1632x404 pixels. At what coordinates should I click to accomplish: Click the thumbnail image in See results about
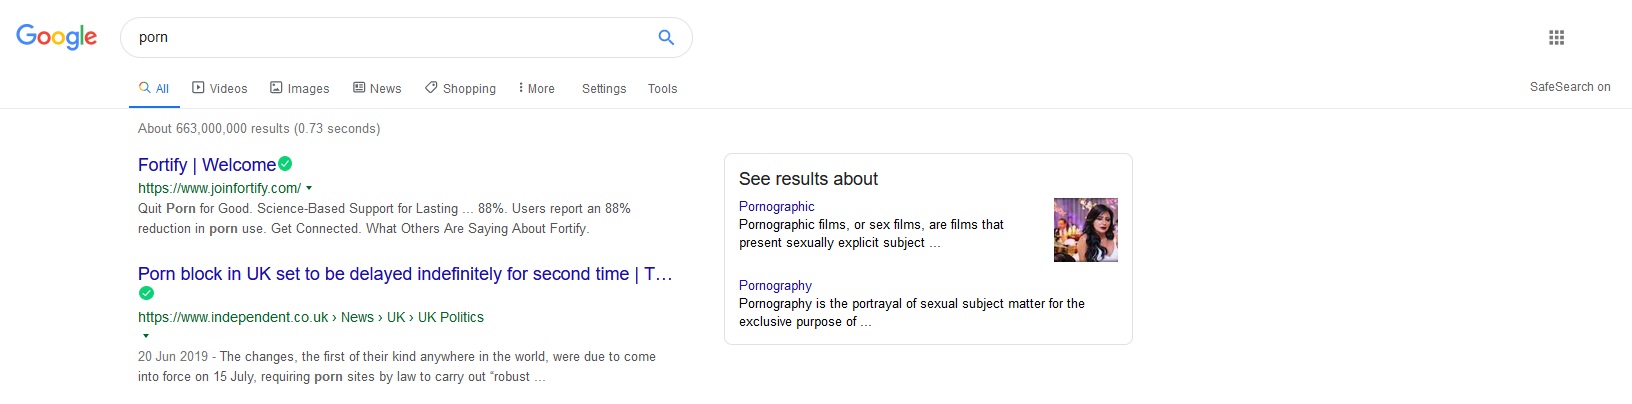(x=1086, y=230)
